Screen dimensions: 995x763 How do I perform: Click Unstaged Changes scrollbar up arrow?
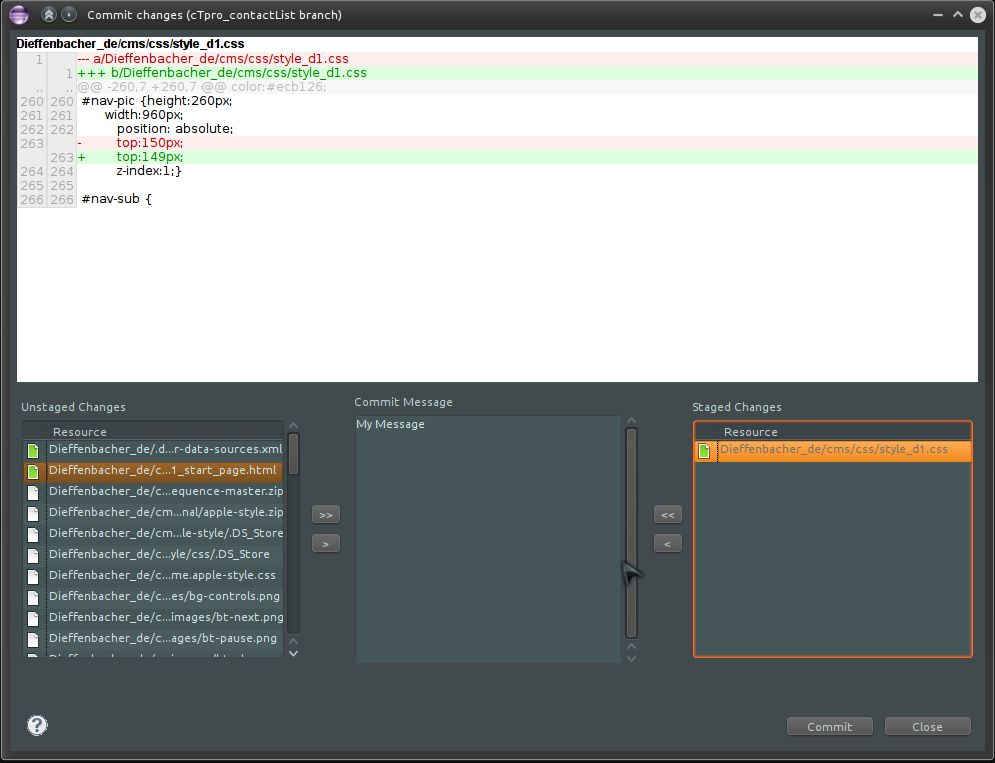pyautogui.click(x=293, y=425)
